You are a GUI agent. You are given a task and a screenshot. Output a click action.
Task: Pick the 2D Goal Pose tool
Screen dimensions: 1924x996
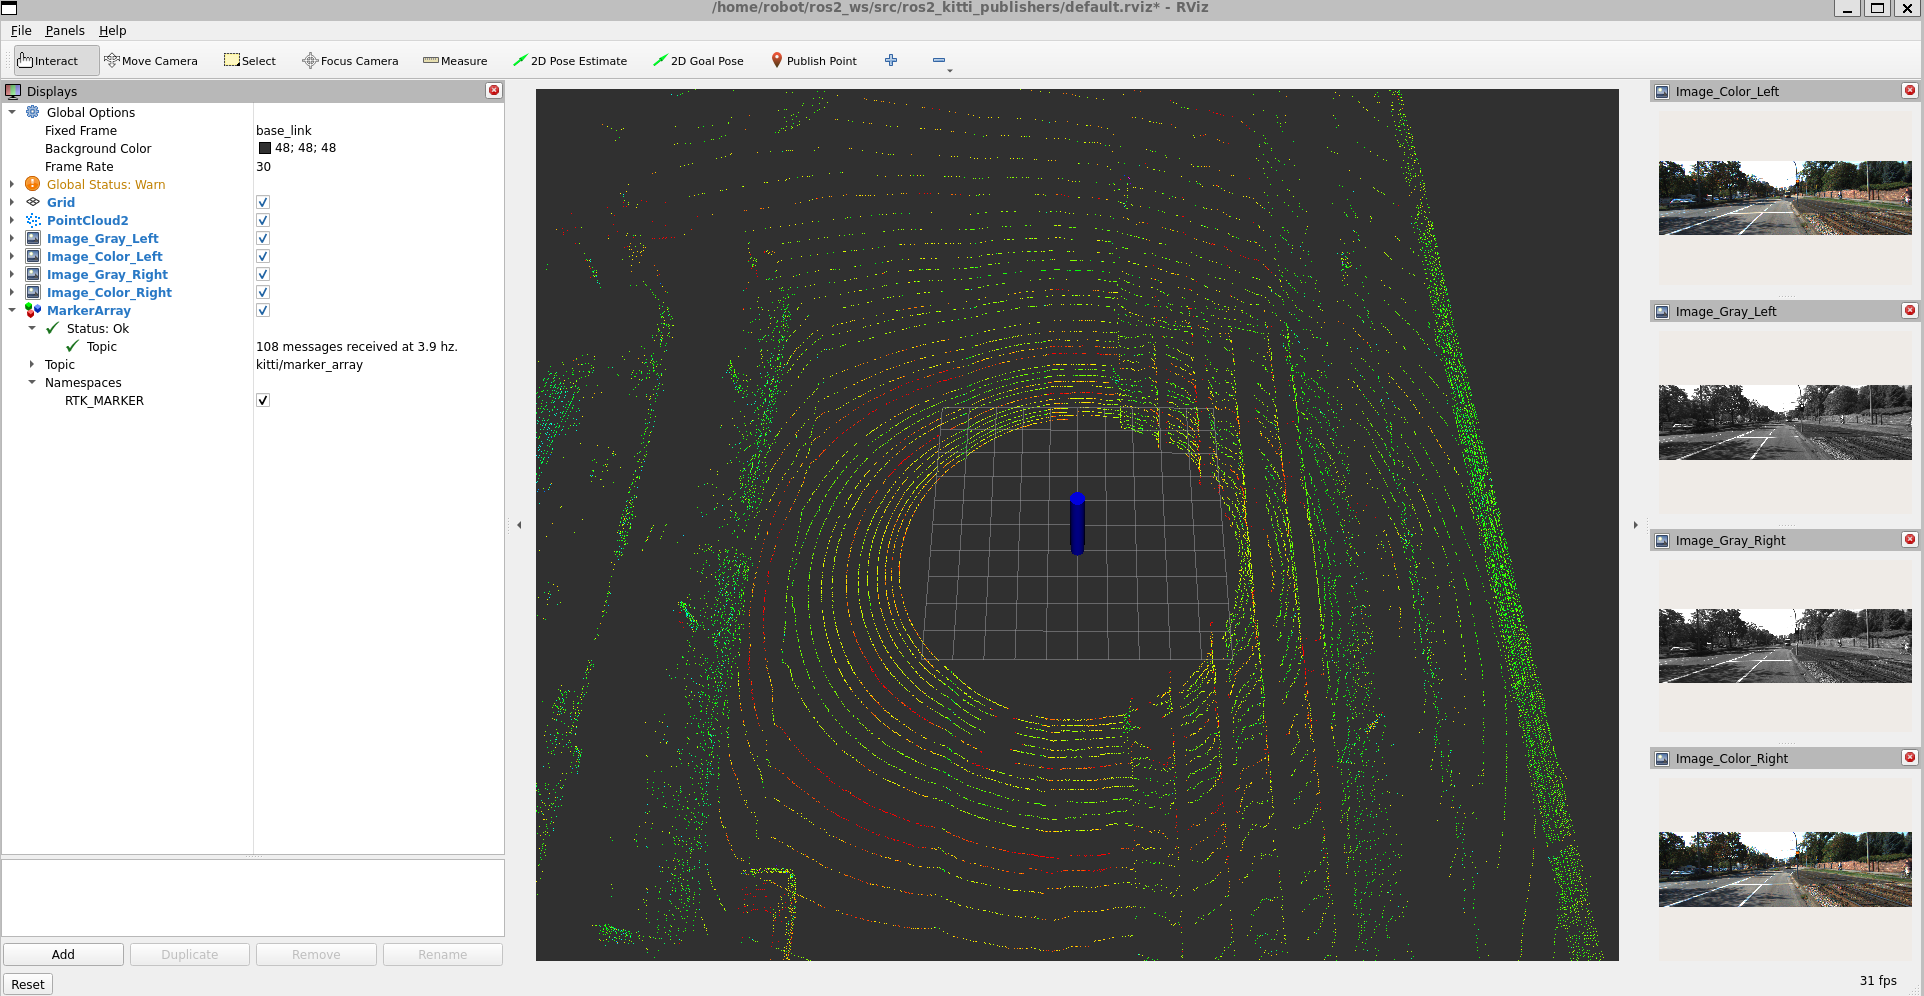coord(698,61)
